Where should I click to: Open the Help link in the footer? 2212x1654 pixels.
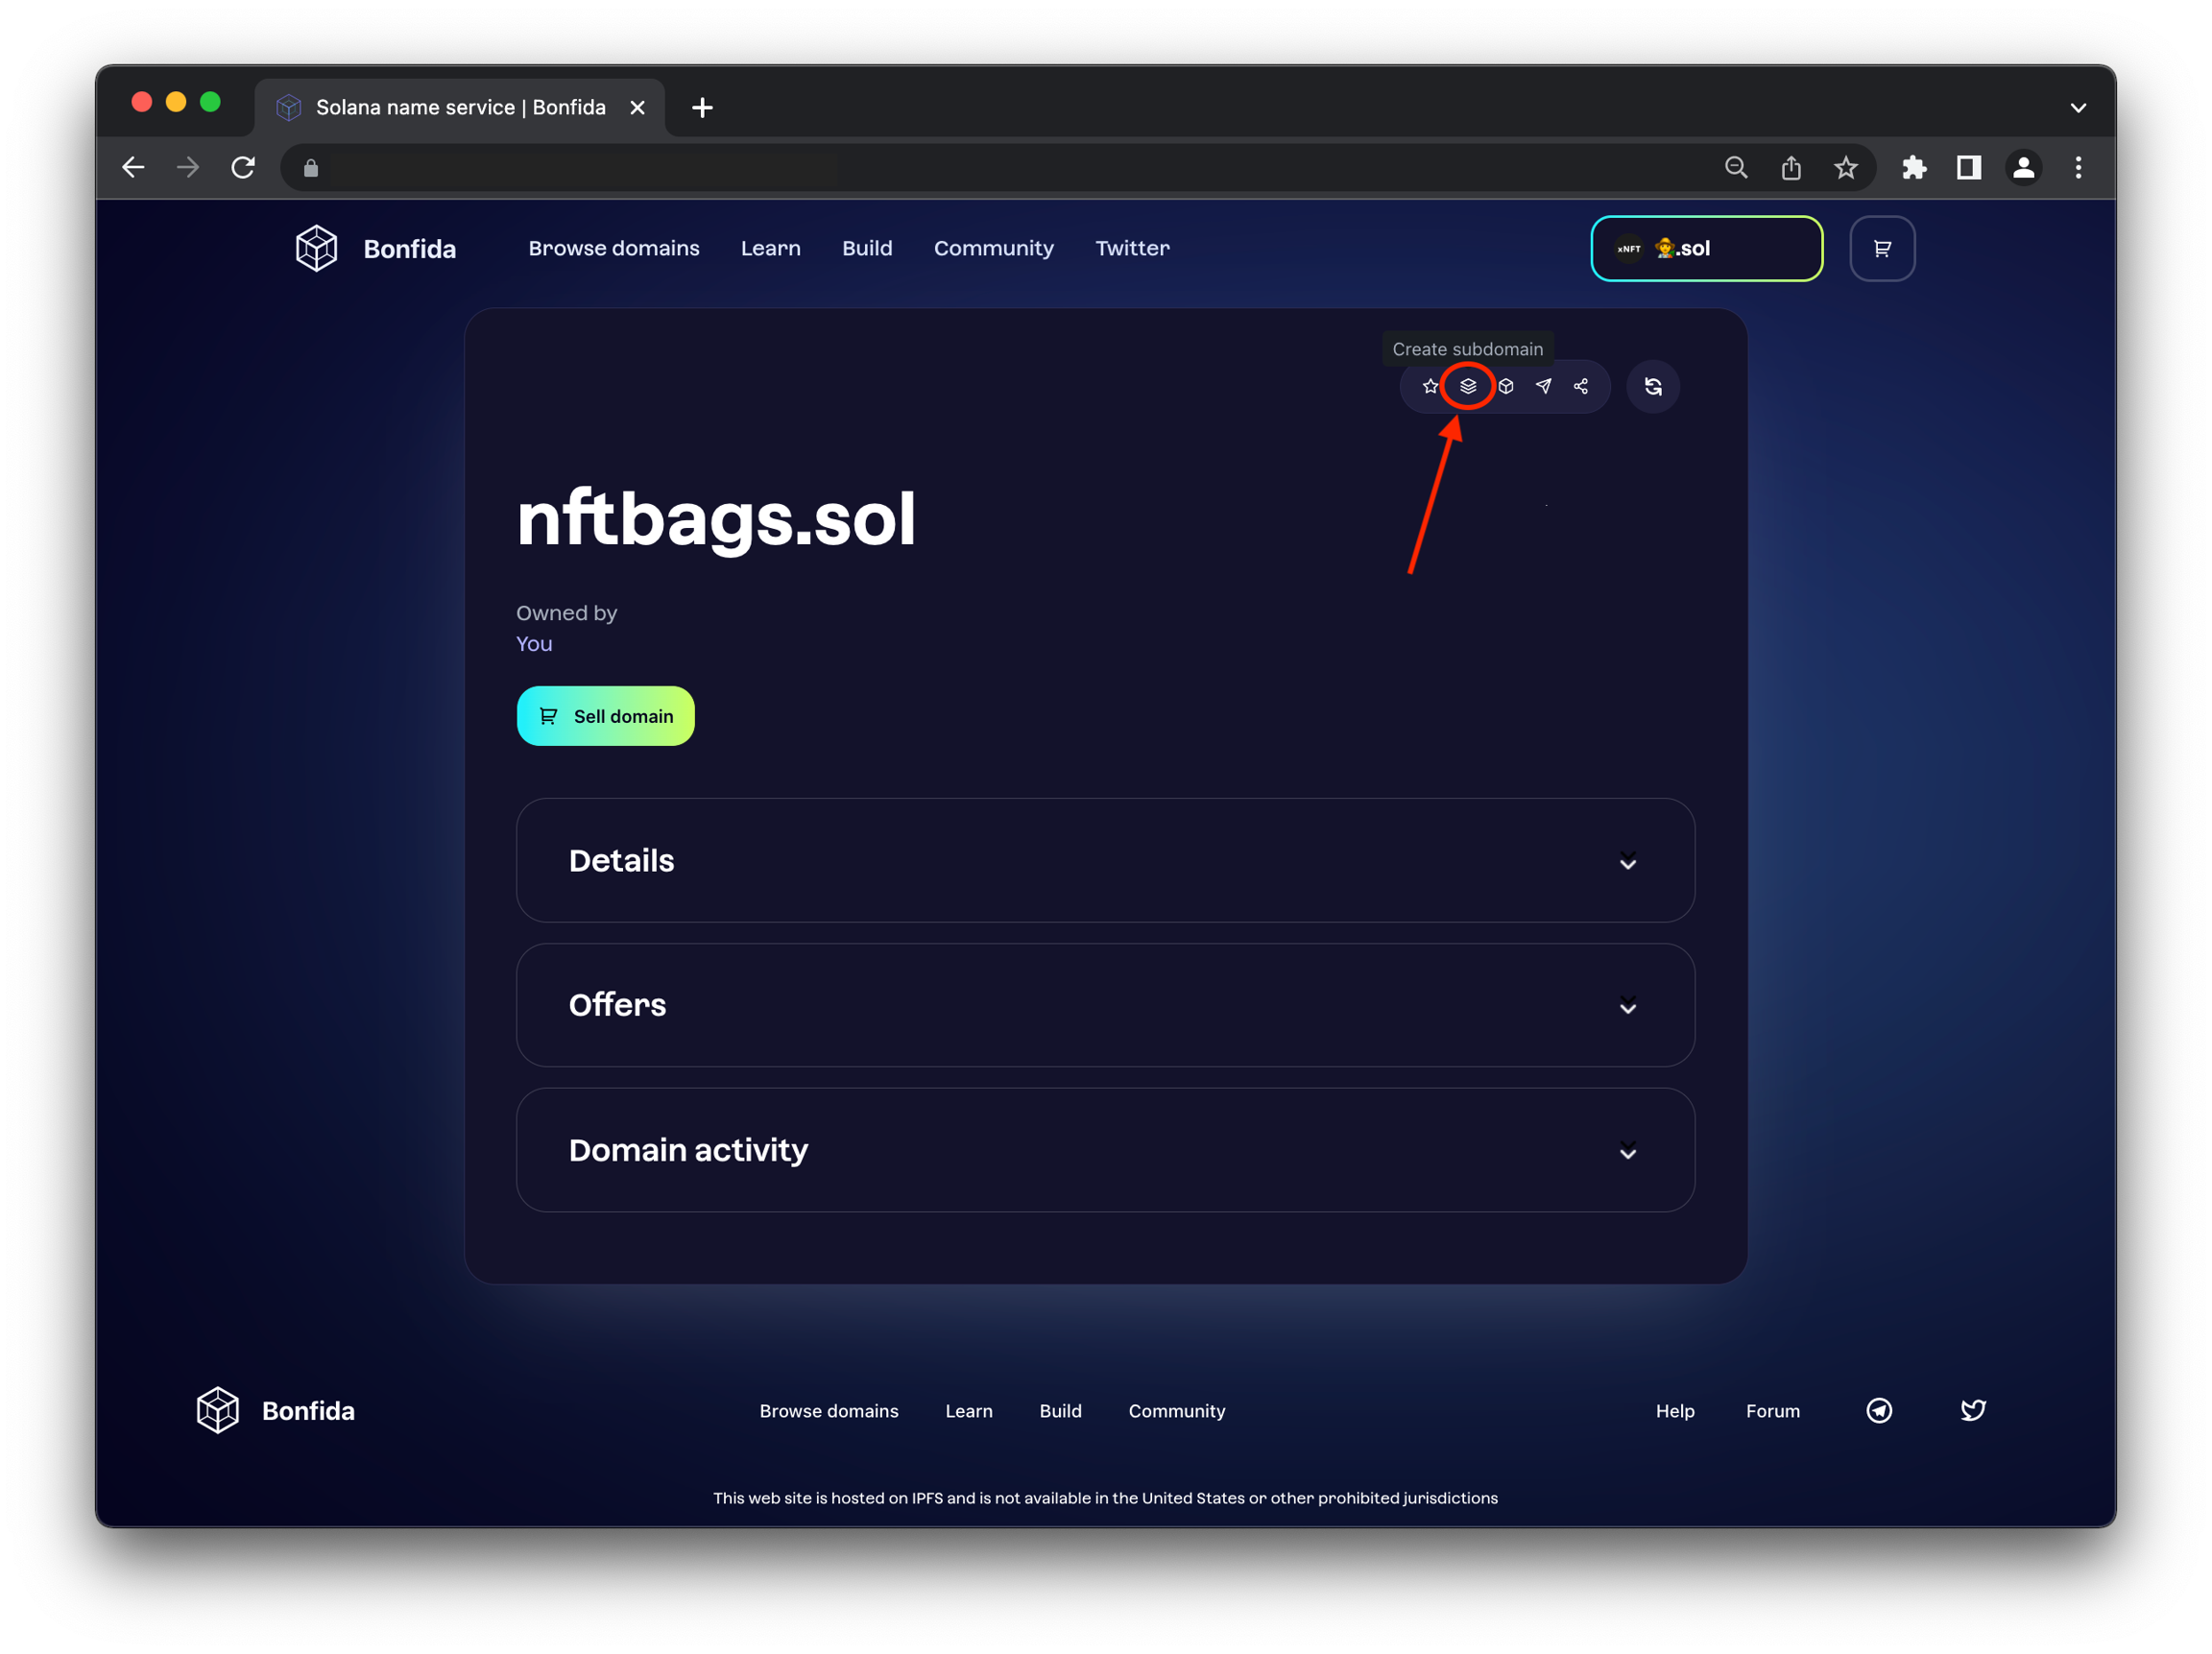tap(1674, 1411)
